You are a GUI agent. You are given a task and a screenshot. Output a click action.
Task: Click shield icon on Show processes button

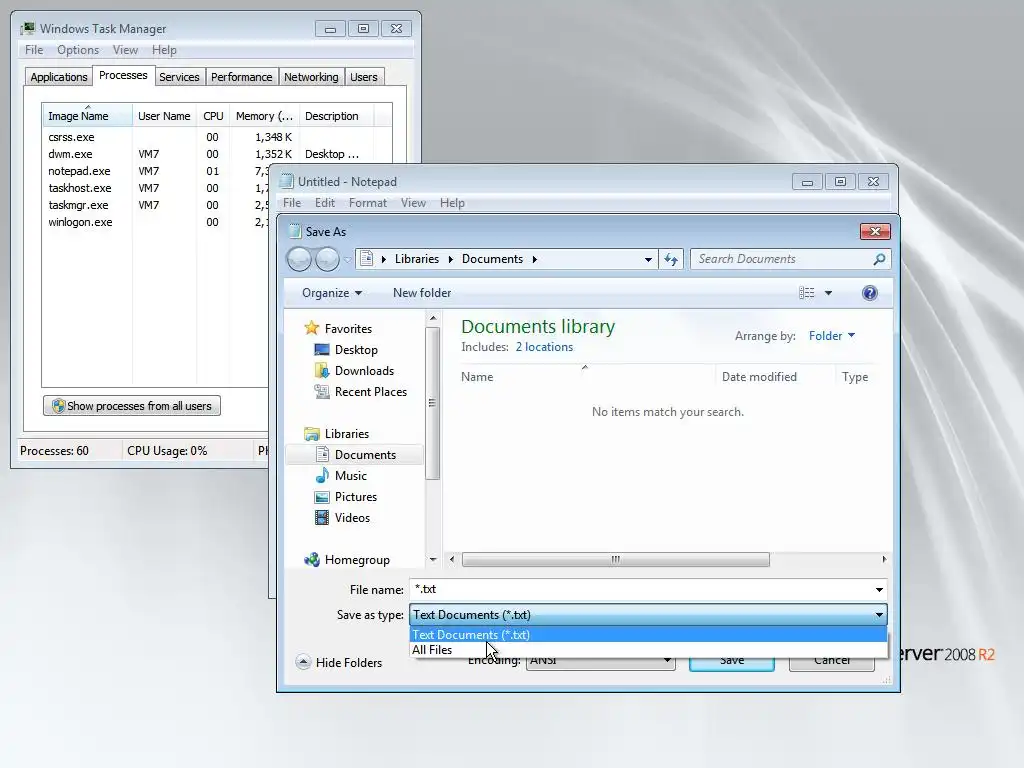pyautogui.click(x=58, y=406)
